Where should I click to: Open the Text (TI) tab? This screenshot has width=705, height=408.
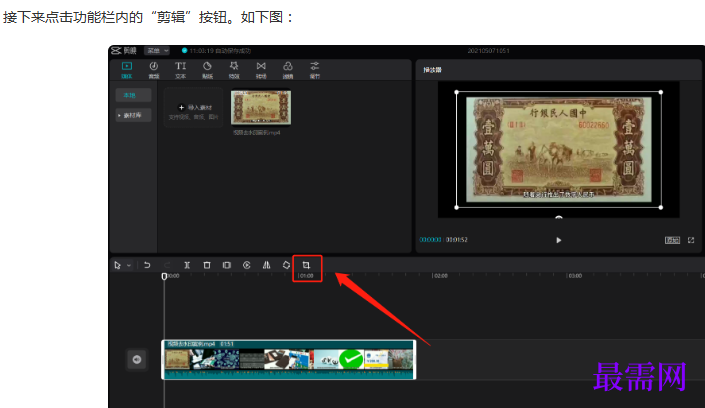click(x=180, y=70)
